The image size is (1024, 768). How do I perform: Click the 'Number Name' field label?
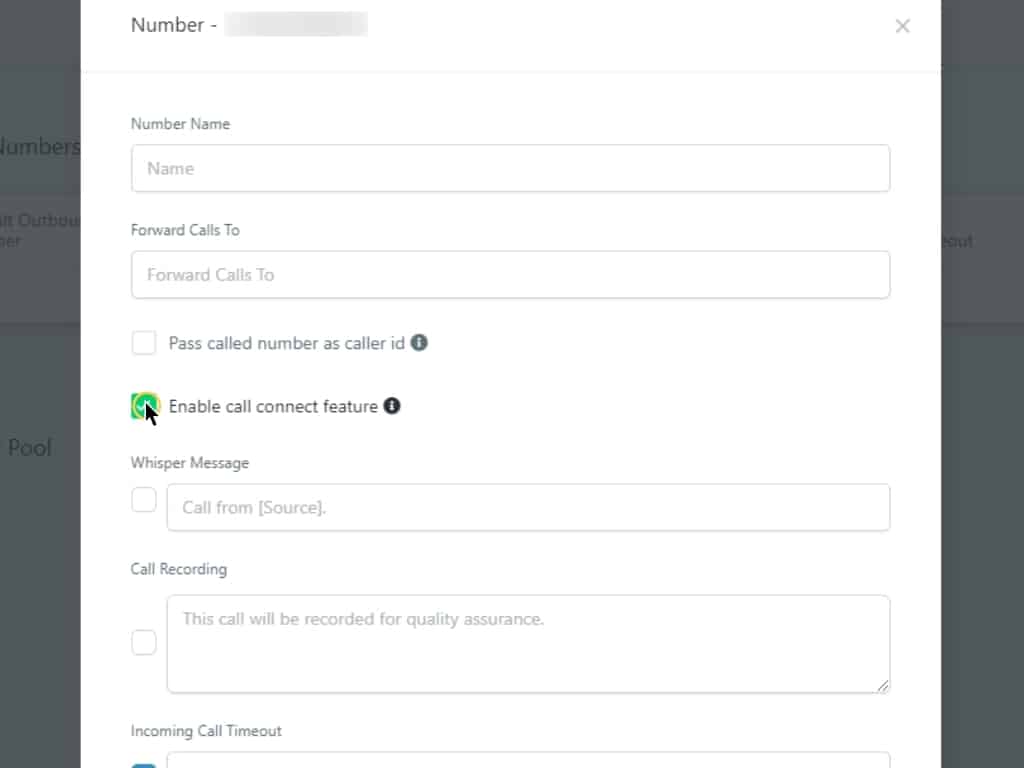[x=180, y=124]
